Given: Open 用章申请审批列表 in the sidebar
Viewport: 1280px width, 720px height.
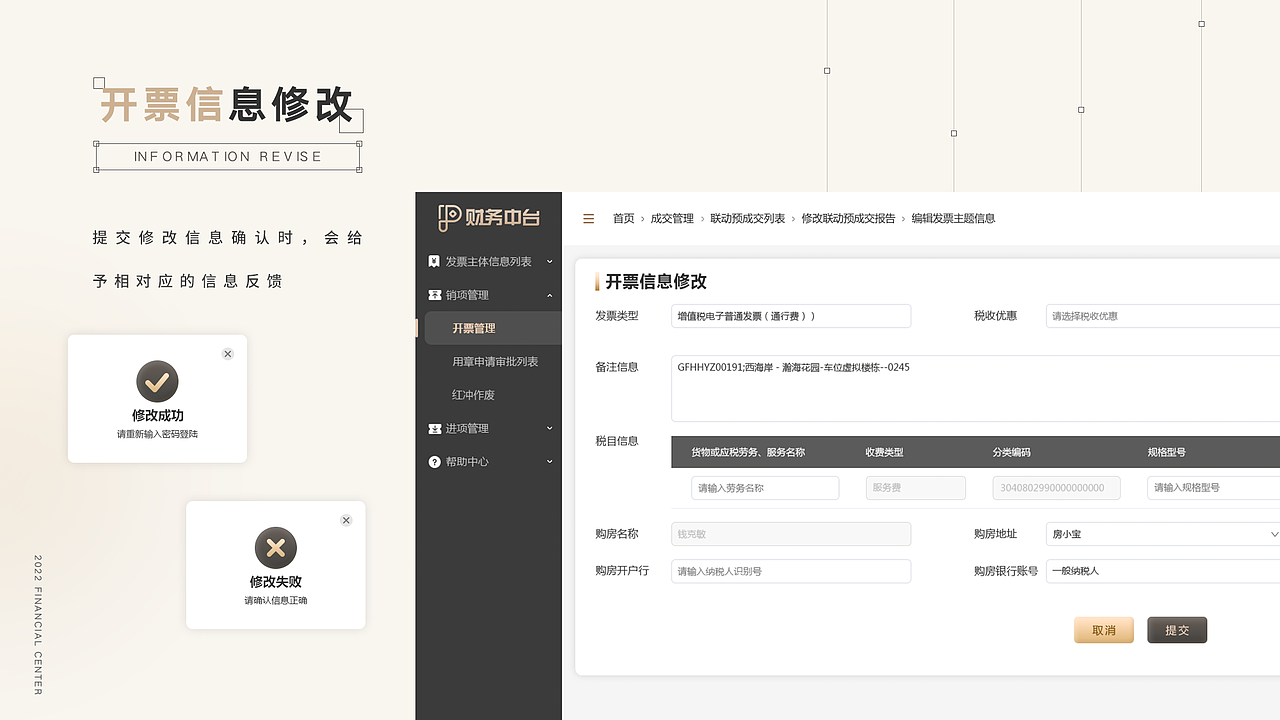Looking at the screenshot, I should [495, 362].
